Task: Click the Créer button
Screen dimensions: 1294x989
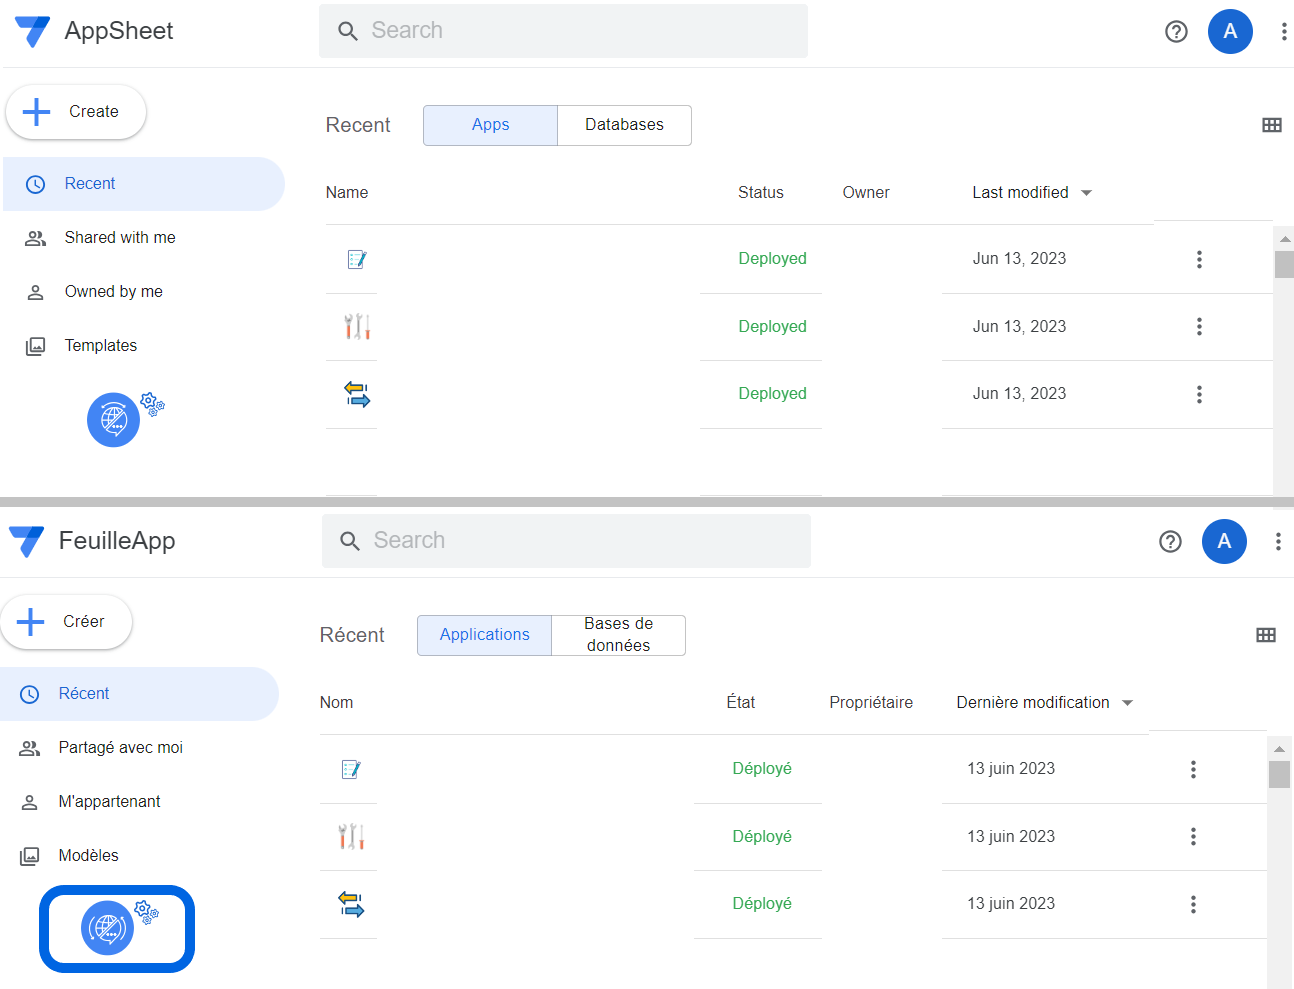Action: (x=66, y=622)
